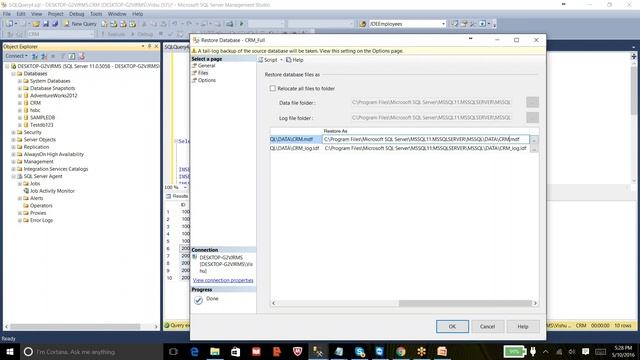Open Microsoft Edge from the taskbar
The image size is (640, 360).
pos(194,351)
